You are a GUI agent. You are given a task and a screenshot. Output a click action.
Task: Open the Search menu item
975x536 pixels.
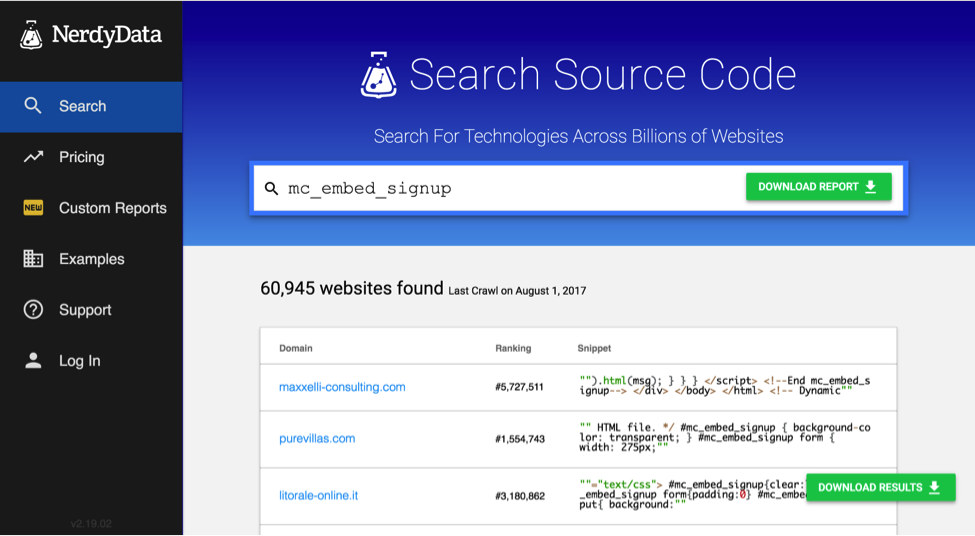(x=91, y=106)
